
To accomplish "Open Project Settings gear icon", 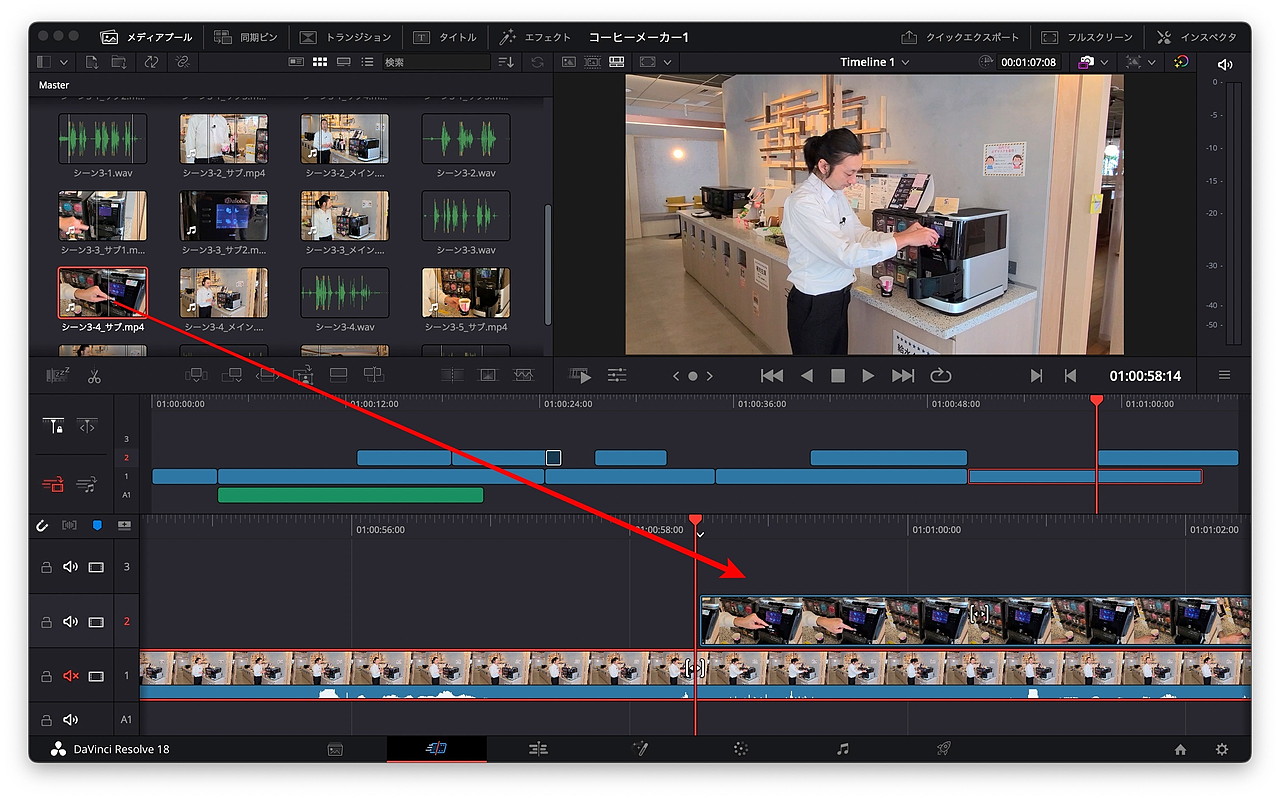I will [1221, 750].
